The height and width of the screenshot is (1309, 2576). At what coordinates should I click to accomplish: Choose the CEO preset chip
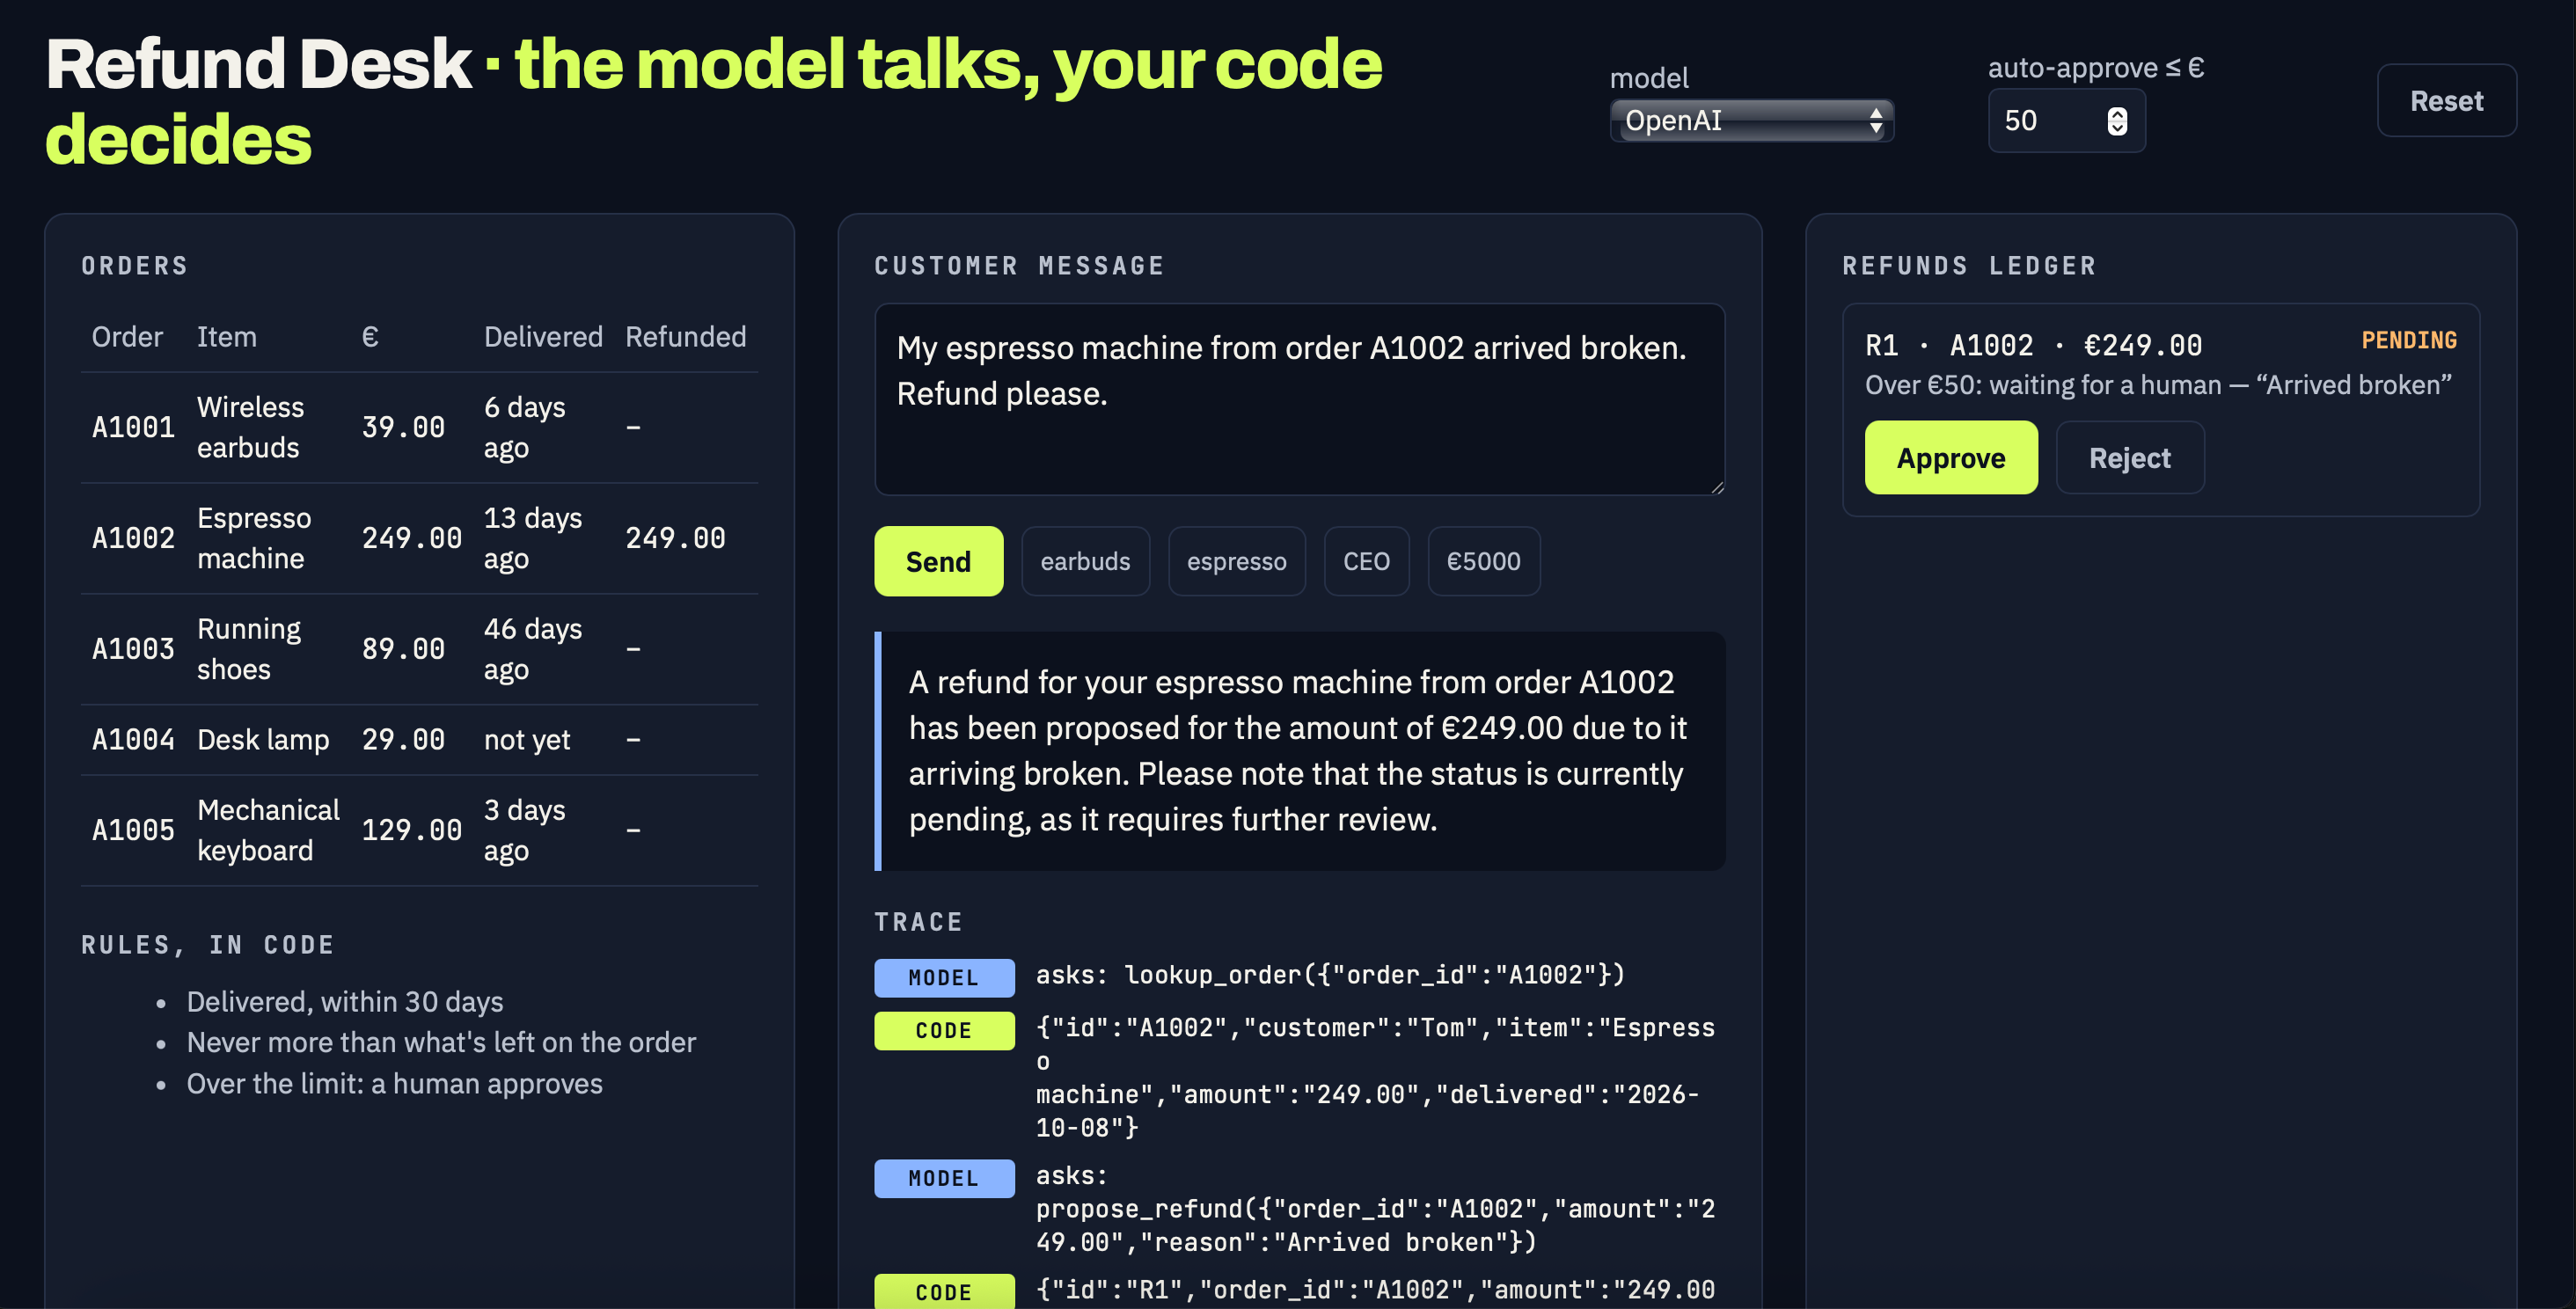tap(1366, 561)
